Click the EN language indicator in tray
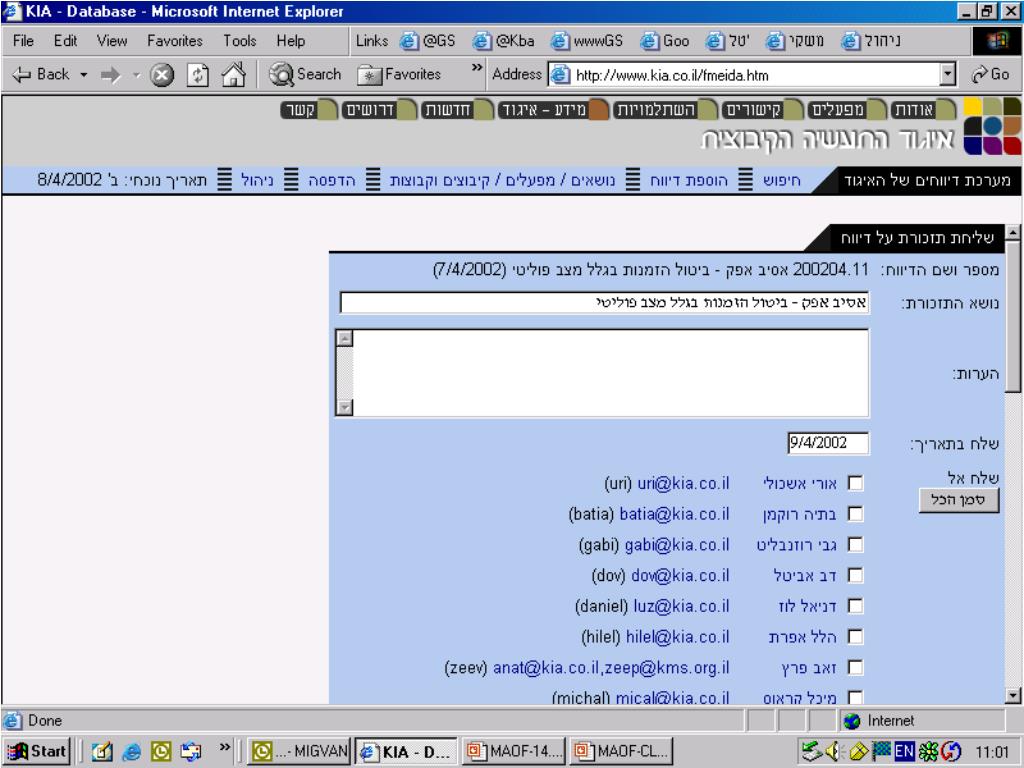 (x=904, y=752)
